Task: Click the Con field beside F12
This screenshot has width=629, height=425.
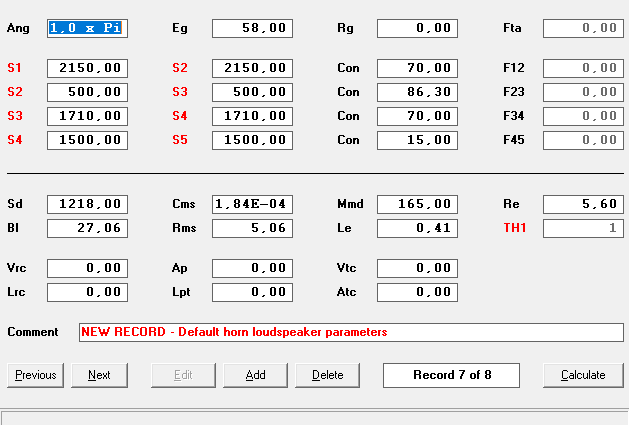Action: [417, 68]
